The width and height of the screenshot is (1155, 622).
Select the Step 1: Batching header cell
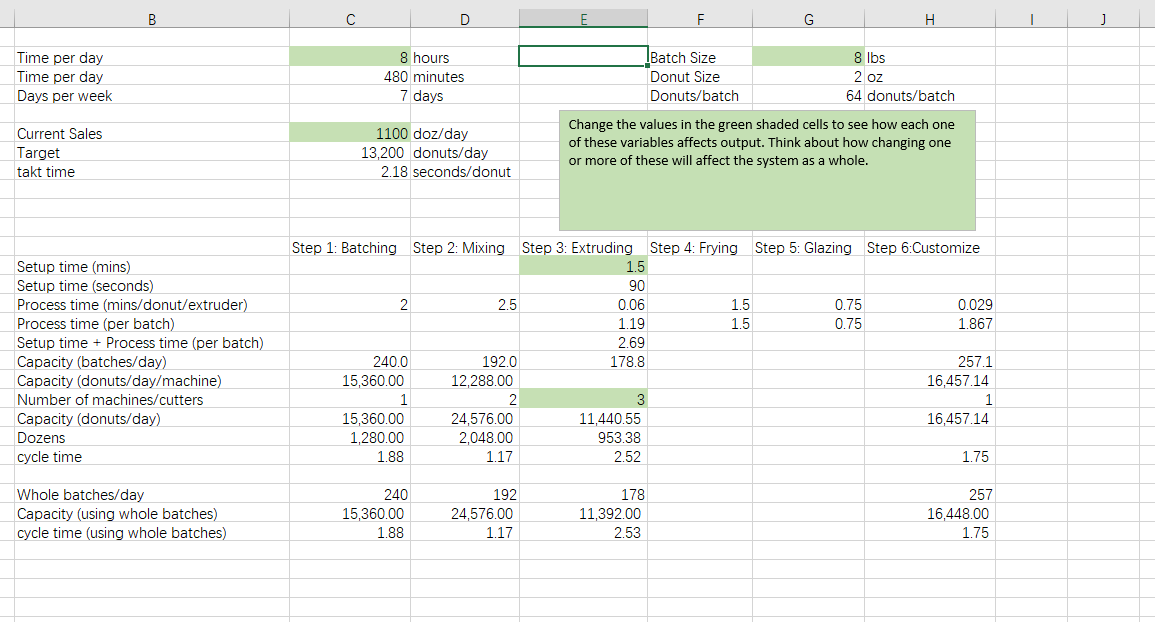pos(349,247)
